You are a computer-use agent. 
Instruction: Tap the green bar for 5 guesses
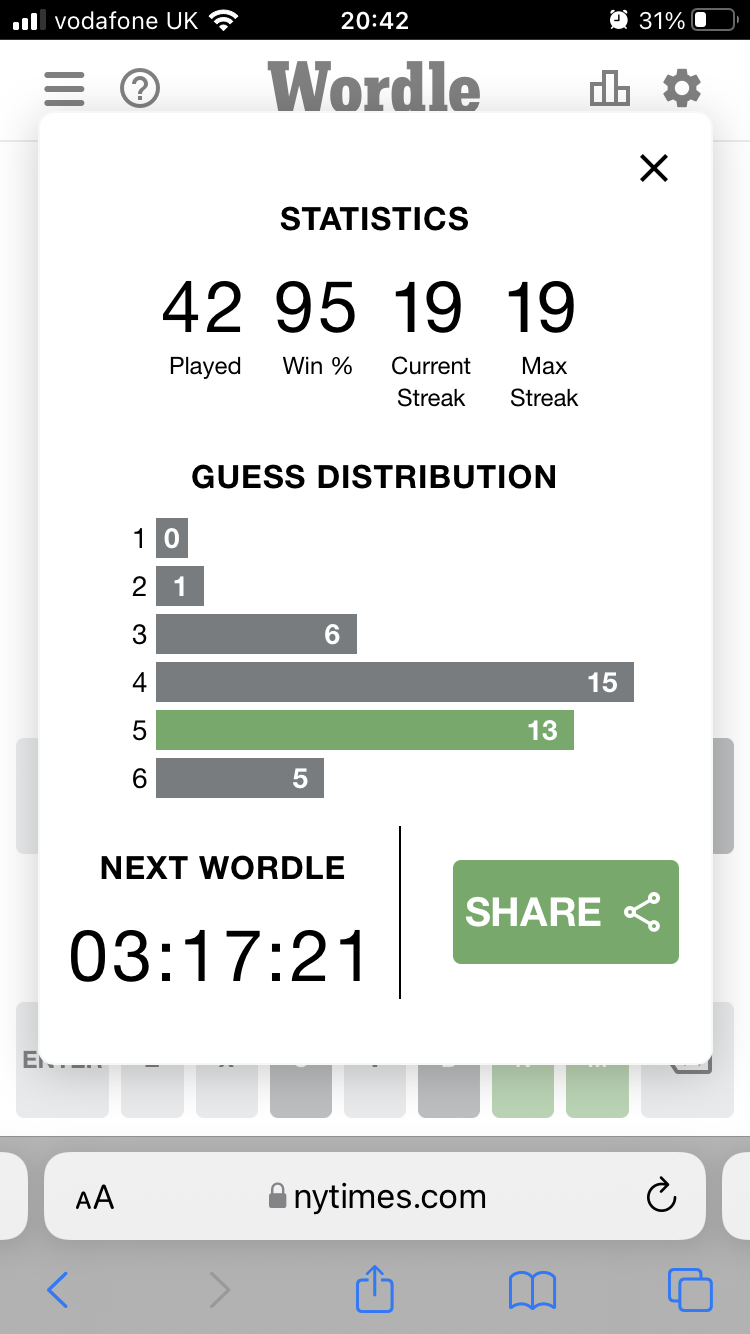pyautogui.click(x=364, y=731)
